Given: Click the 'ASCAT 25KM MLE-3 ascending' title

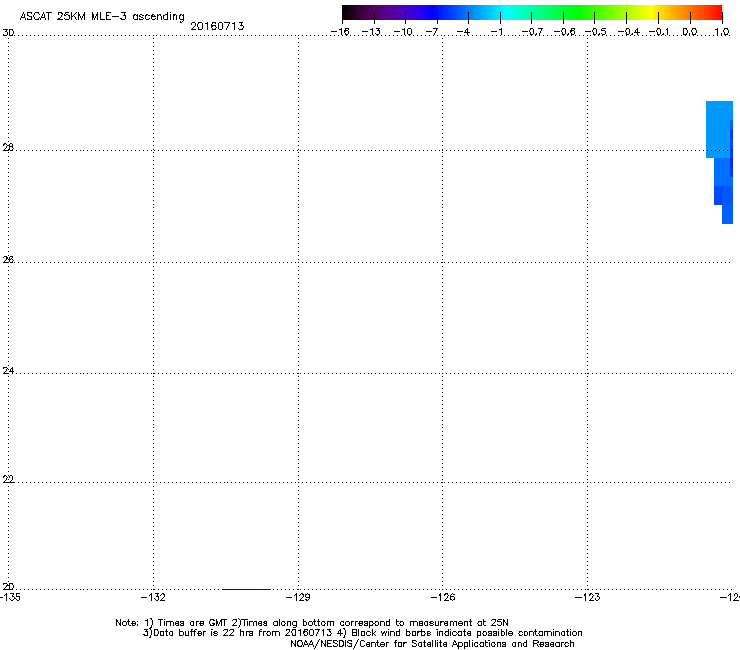Looking at the screenshot, I should pyautogui.click(x=102, y=17).
